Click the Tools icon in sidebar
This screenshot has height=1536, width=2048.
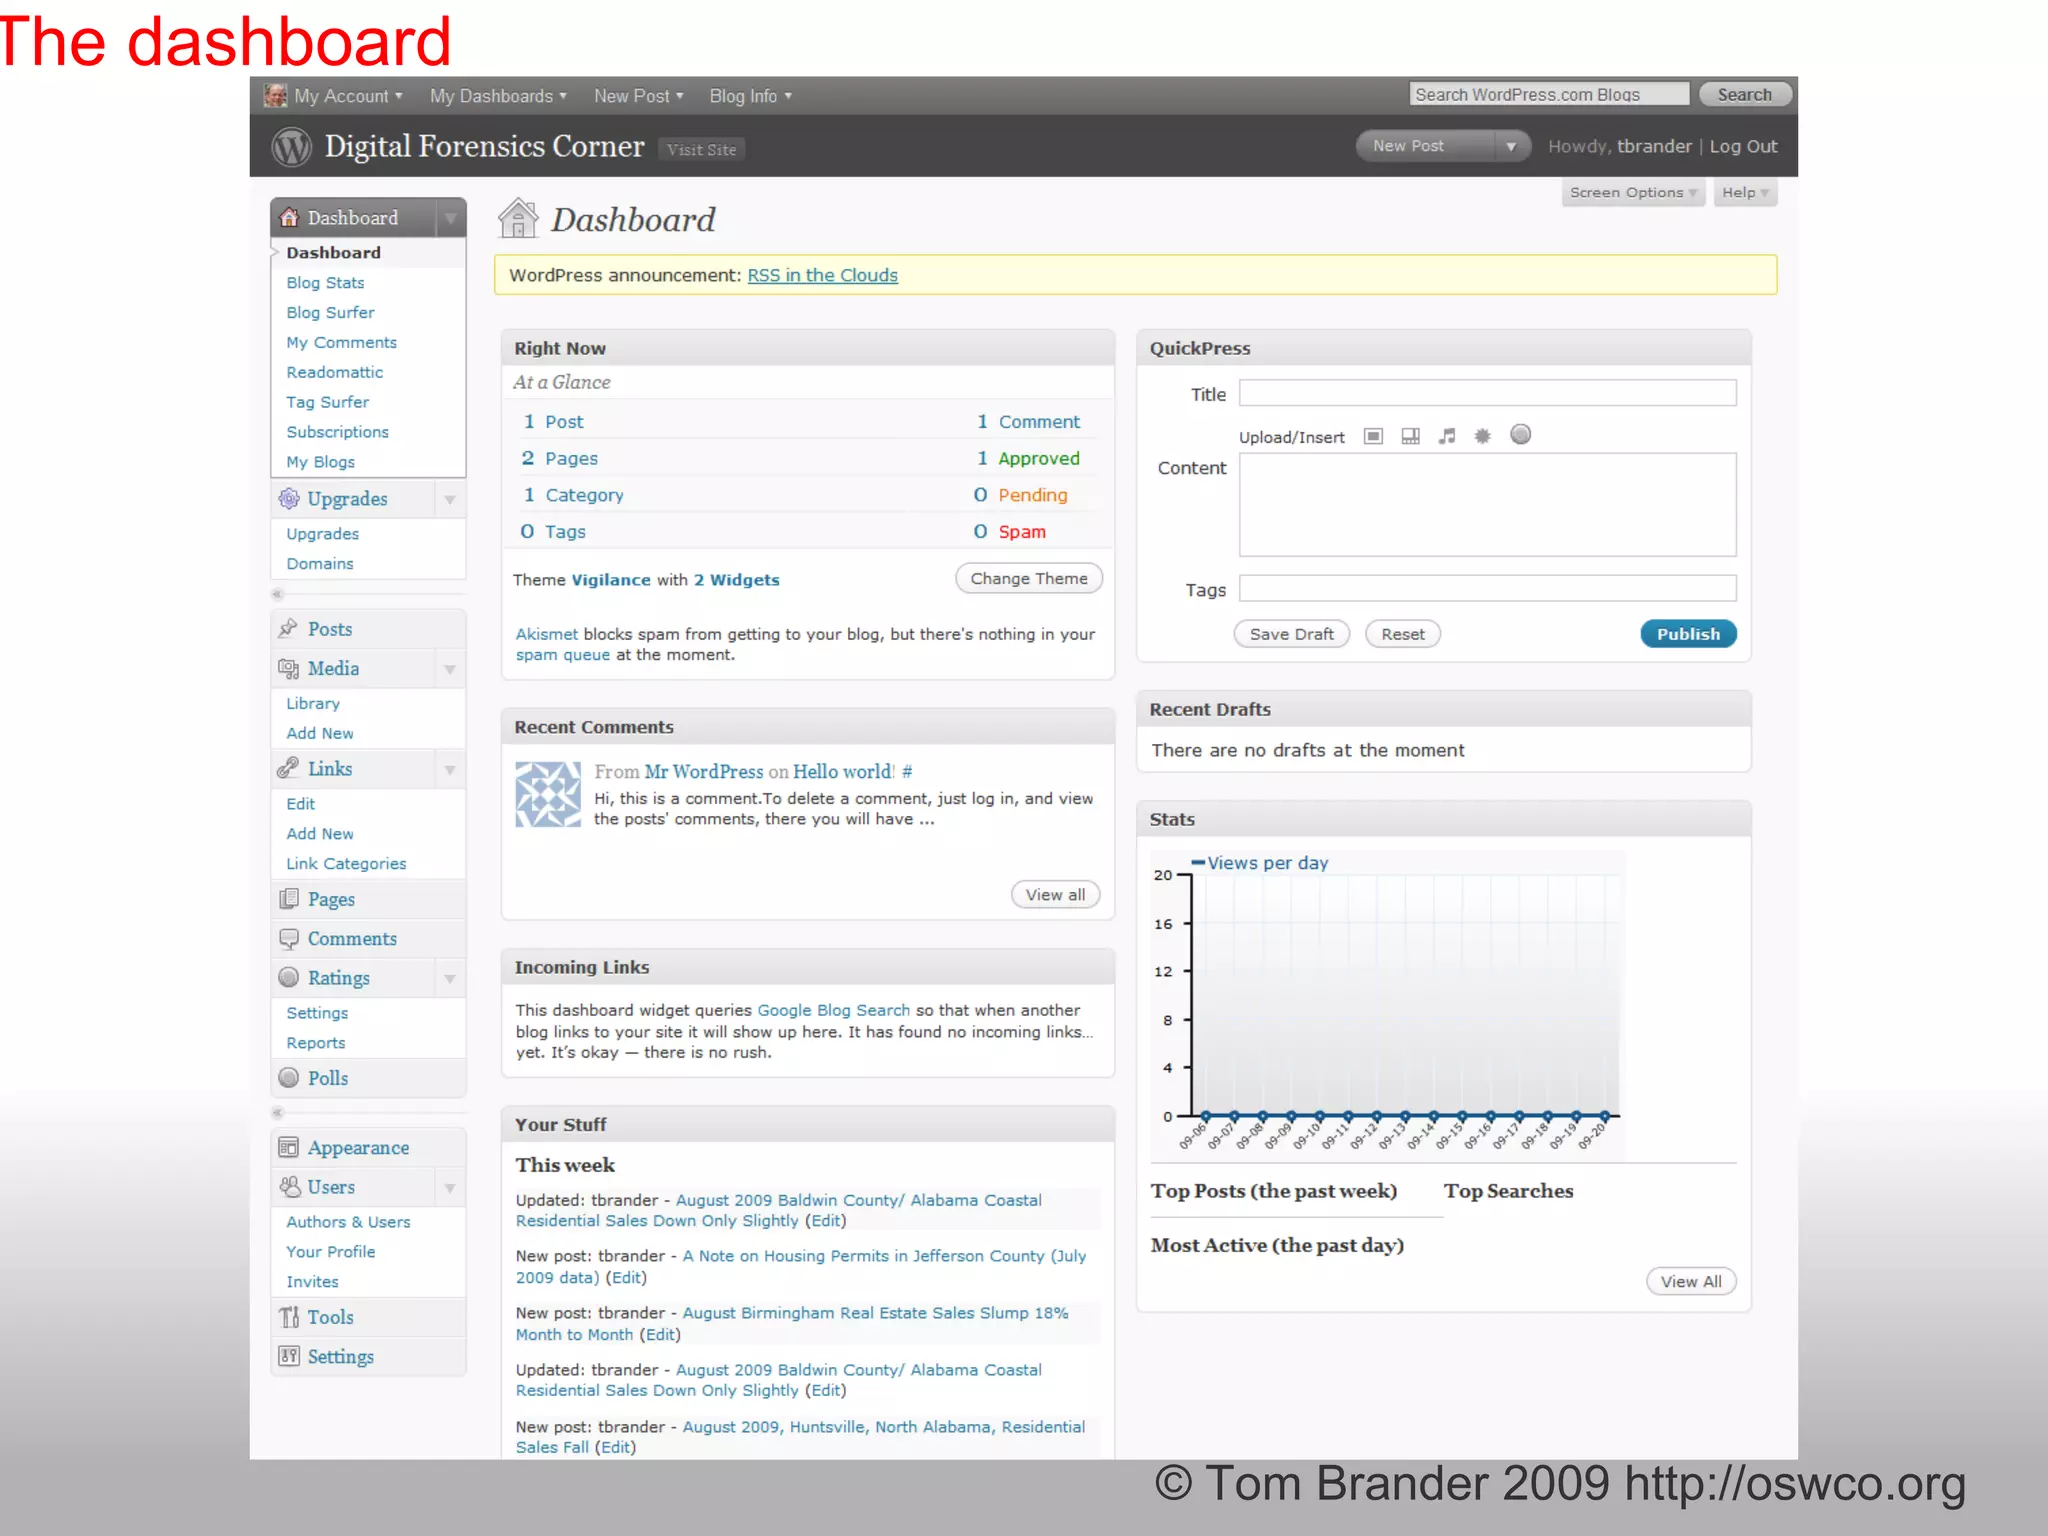point(289,1316)
